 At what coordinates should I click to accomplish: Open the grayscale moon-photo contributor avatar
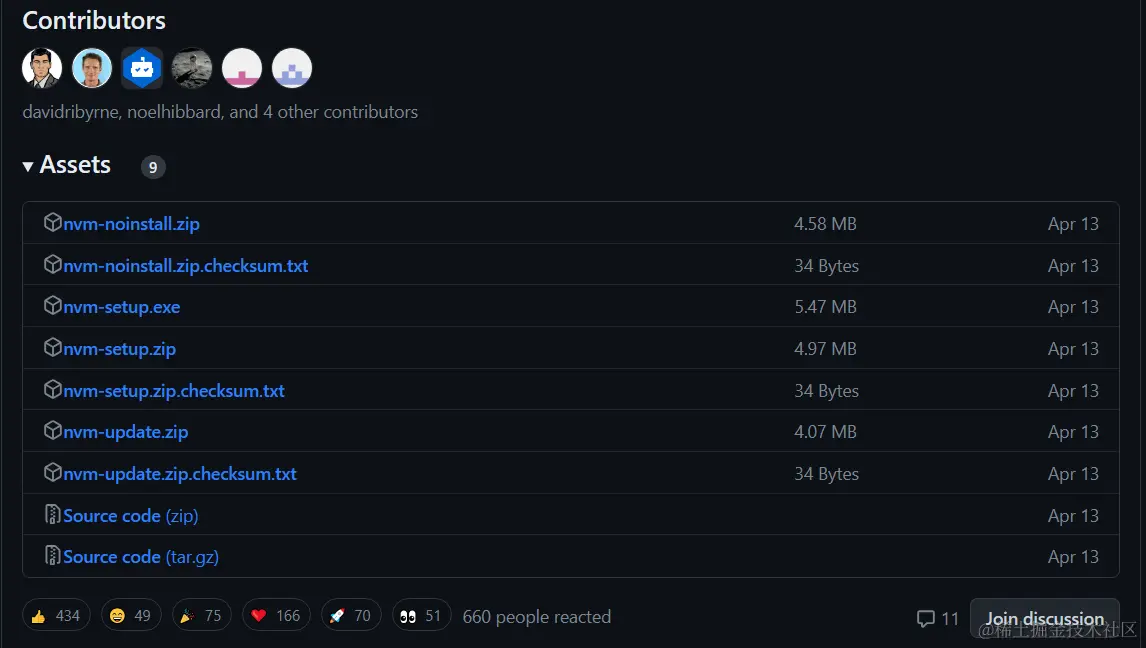pyautogui.click(x=191, y=68)
